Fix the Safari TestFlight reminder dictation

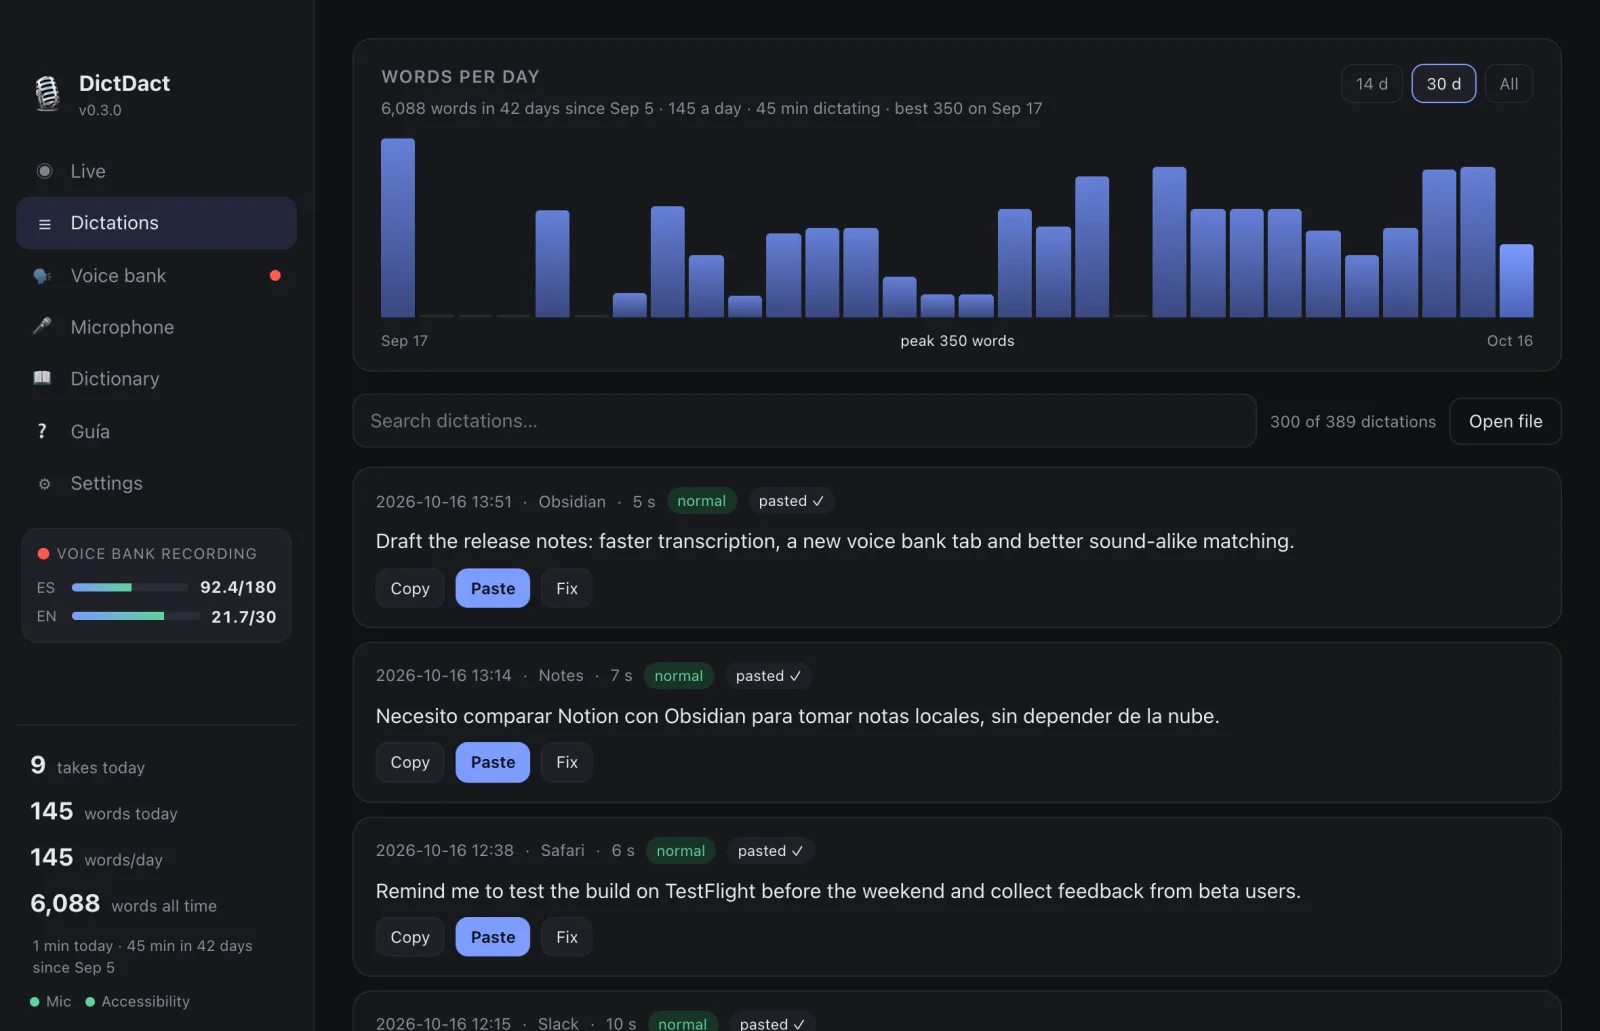pyautogui.click(x=567, y=937)
